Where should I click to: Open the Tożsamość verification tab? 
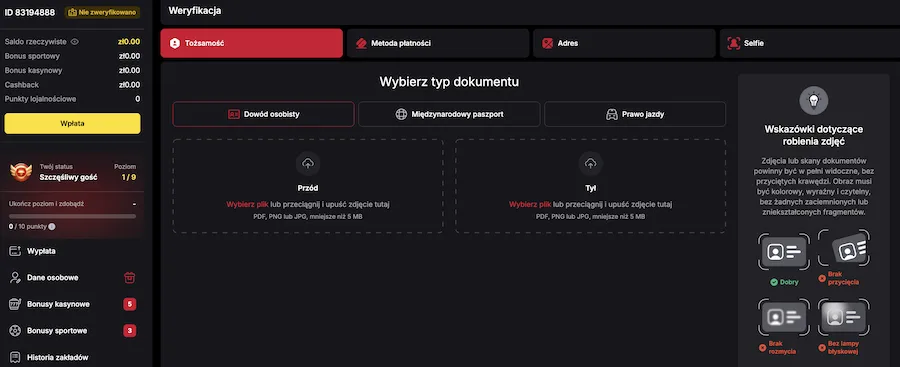251,43
